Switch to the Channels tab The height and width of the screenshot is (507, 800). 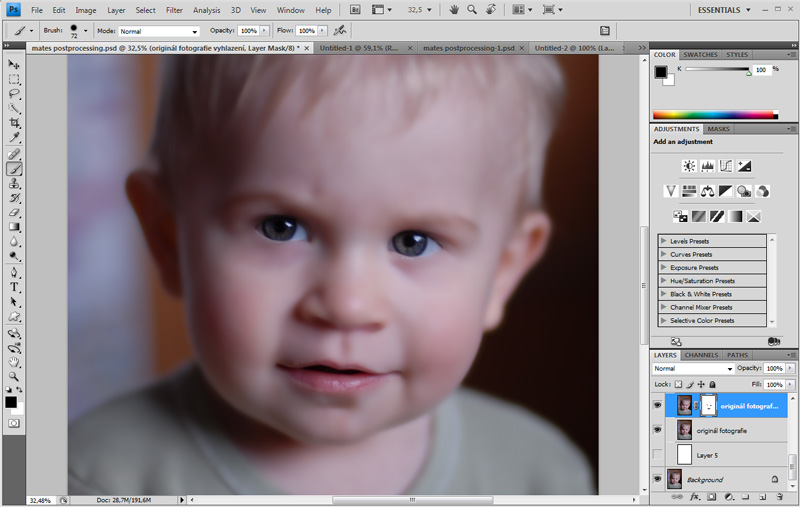point(701,355)
